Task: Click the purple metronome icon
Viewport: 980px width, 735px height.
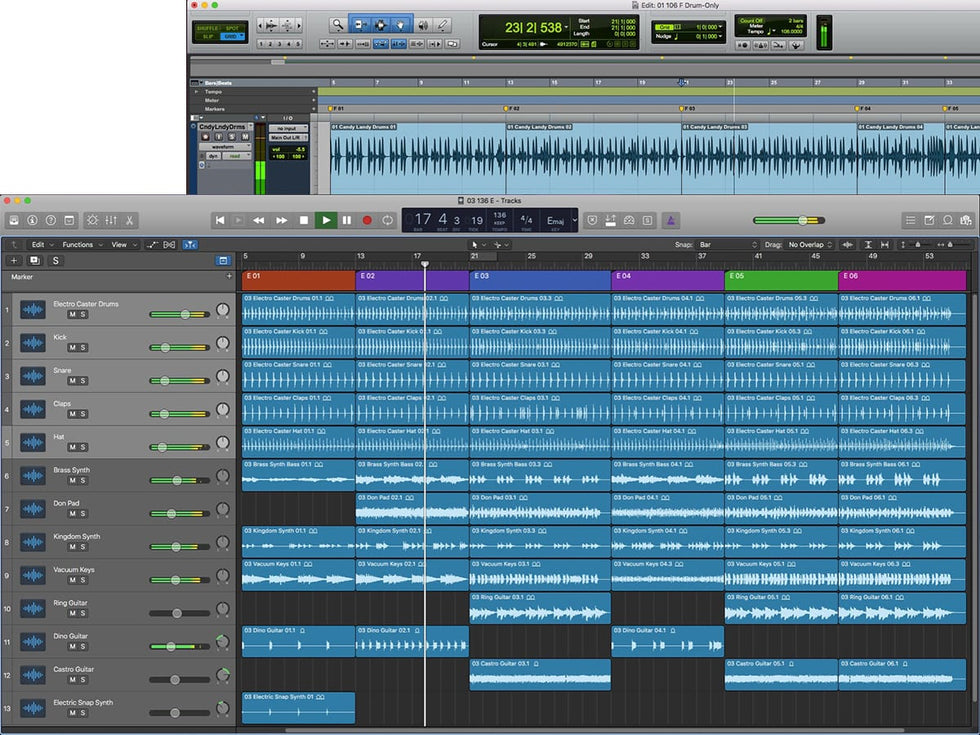Action: tap(673, 220)
